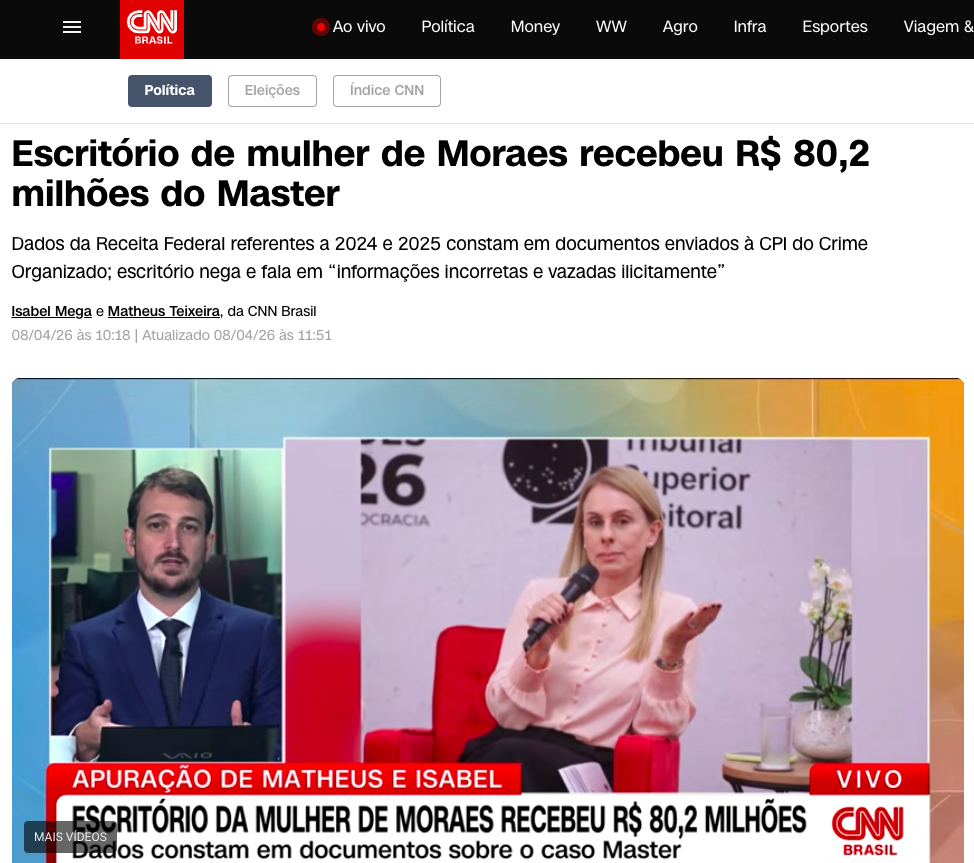Open the hamburger menu icon
The image size is (974, 863).
[x=72, y=27]
